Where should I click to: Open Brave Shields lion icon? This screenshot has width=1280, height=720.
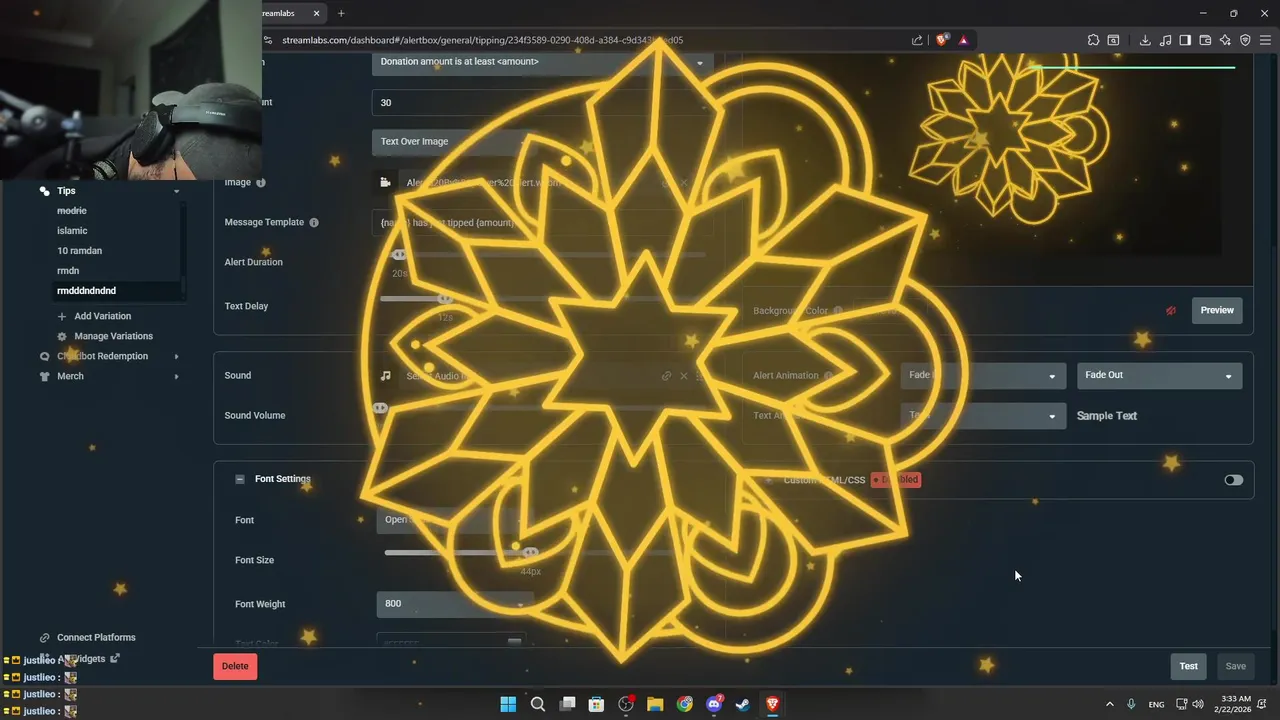pyautogui.click(x=942, y=40)
